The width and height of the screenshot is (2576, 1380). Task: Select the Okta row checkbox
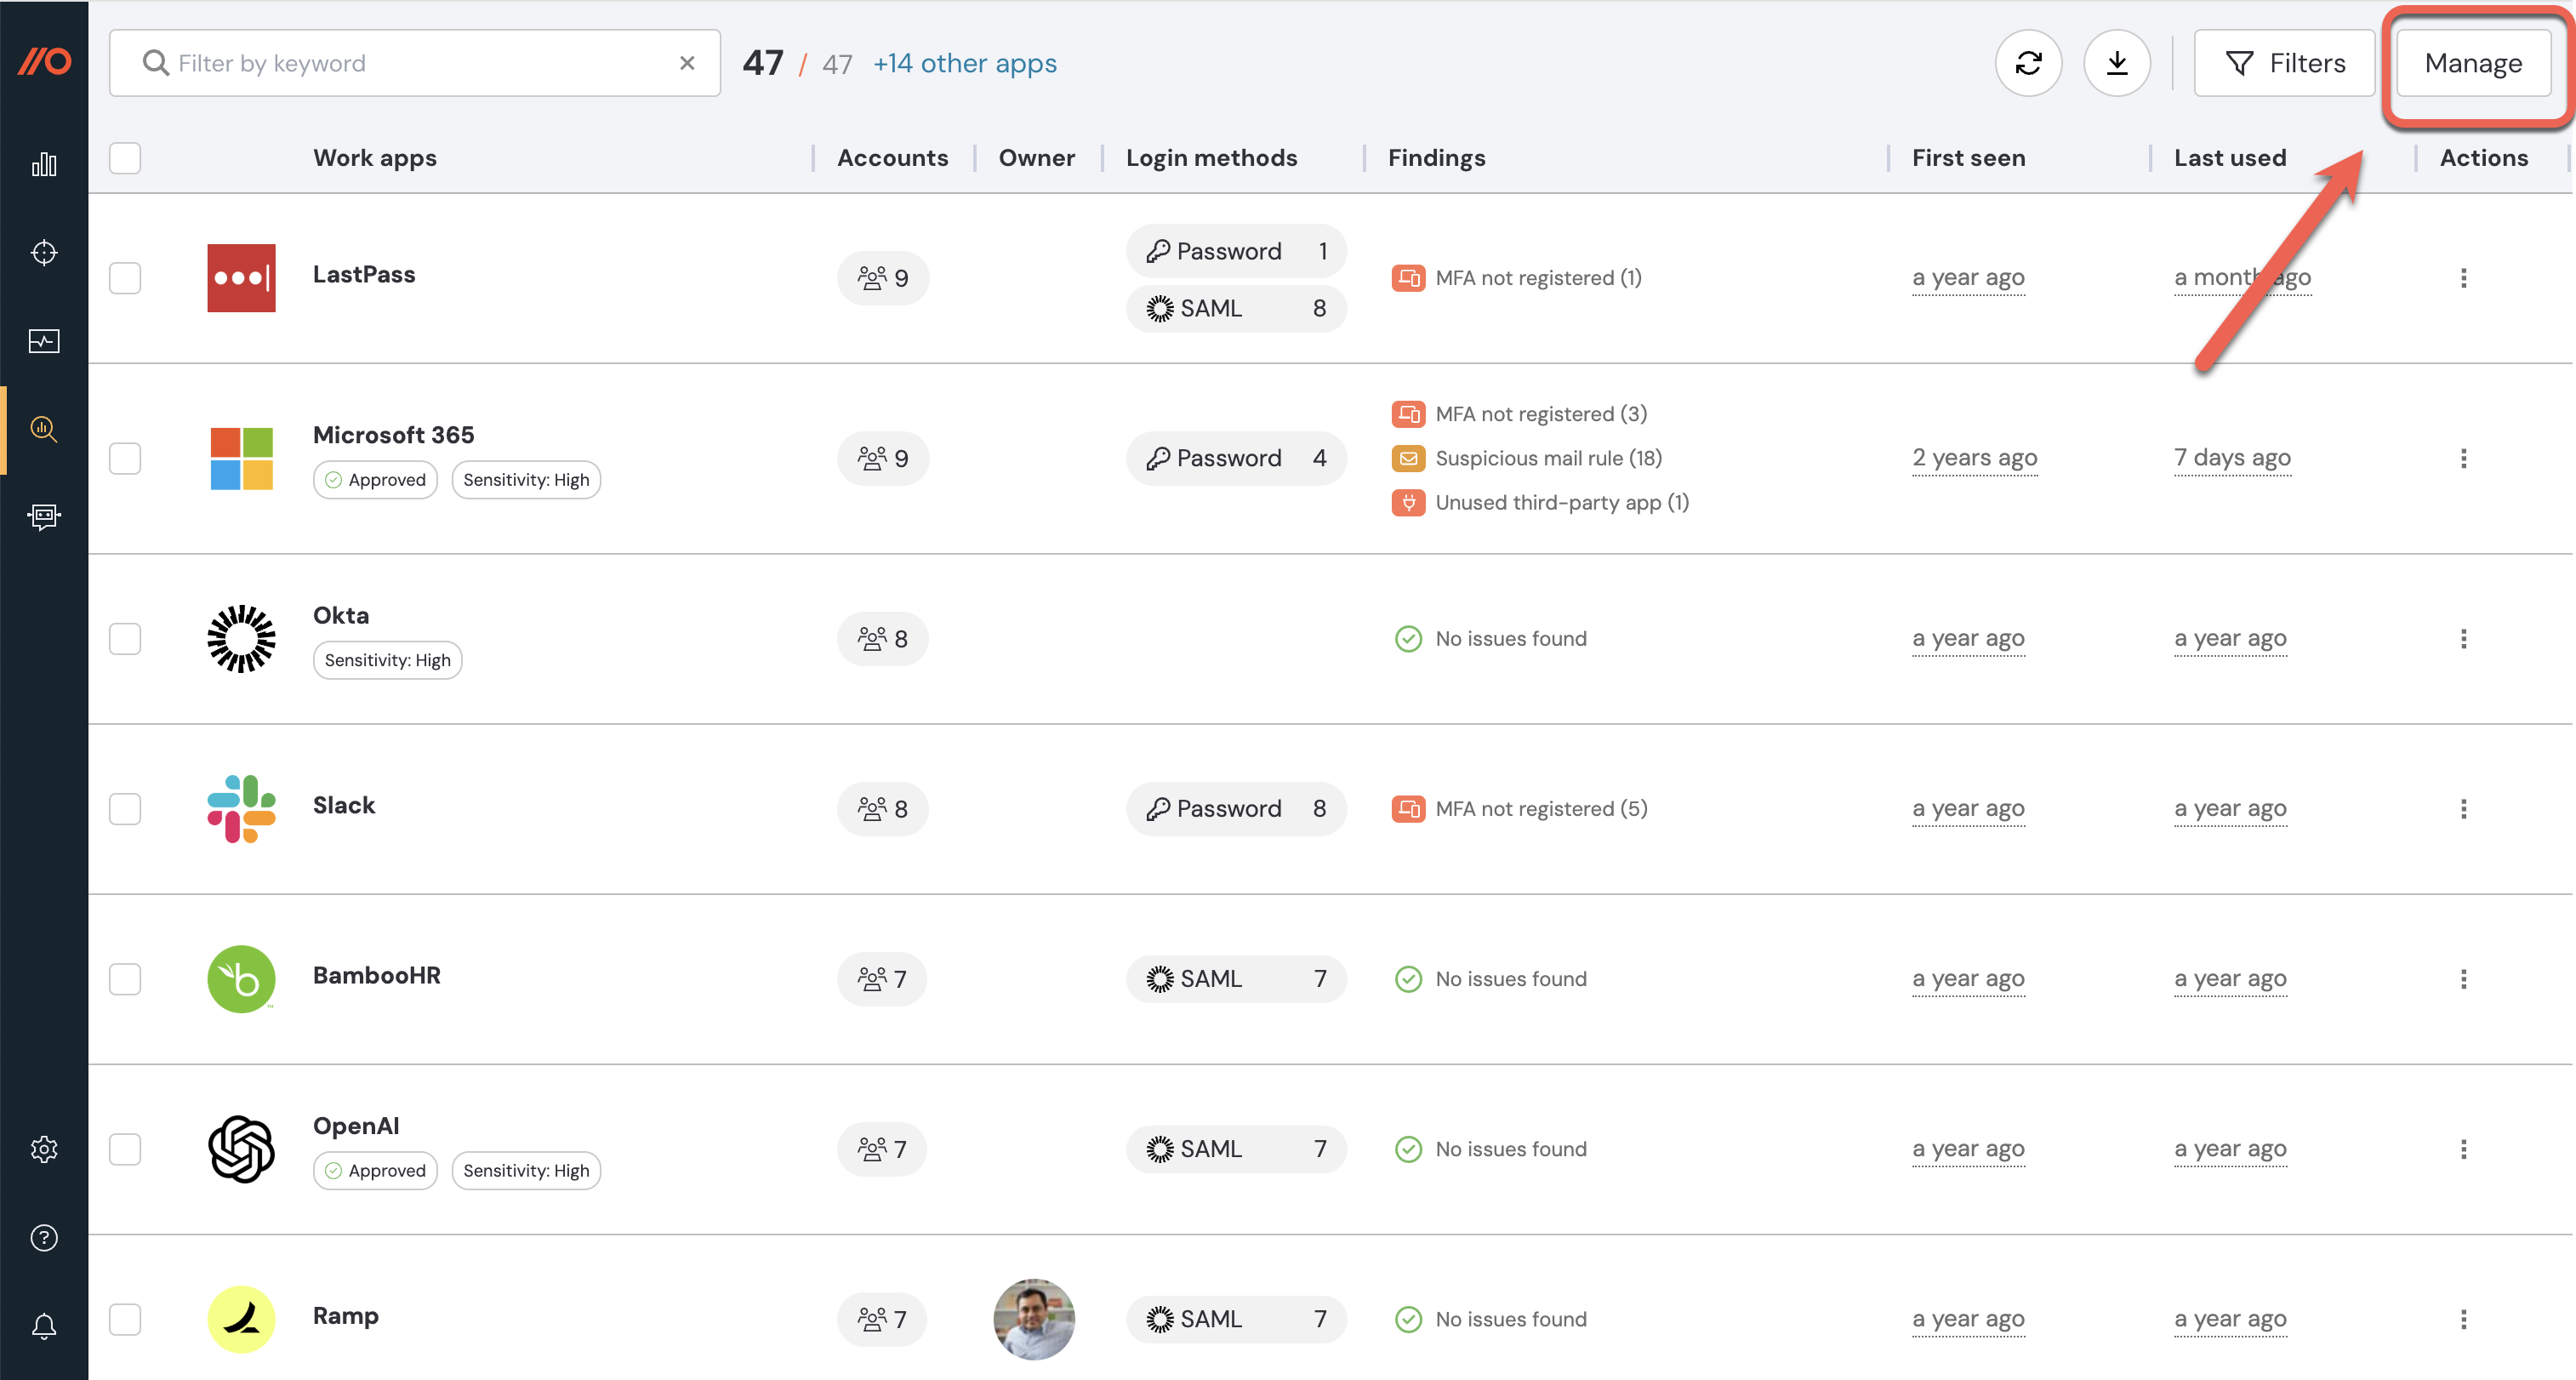[125, 638]
